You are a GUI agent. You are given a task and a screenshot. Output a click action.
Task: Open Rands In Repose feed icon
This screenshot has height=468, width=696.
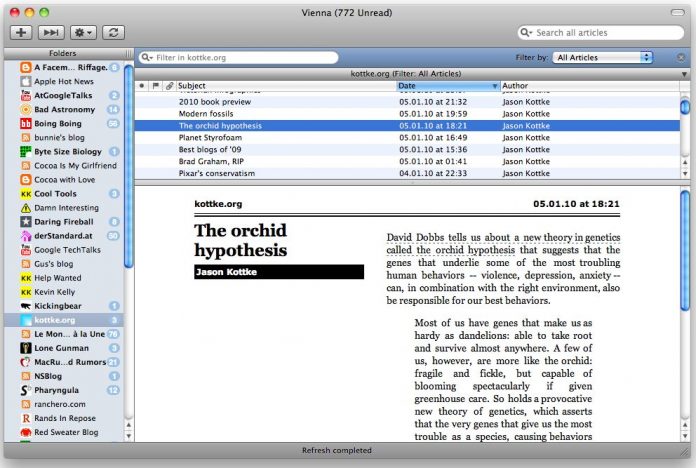26,418
